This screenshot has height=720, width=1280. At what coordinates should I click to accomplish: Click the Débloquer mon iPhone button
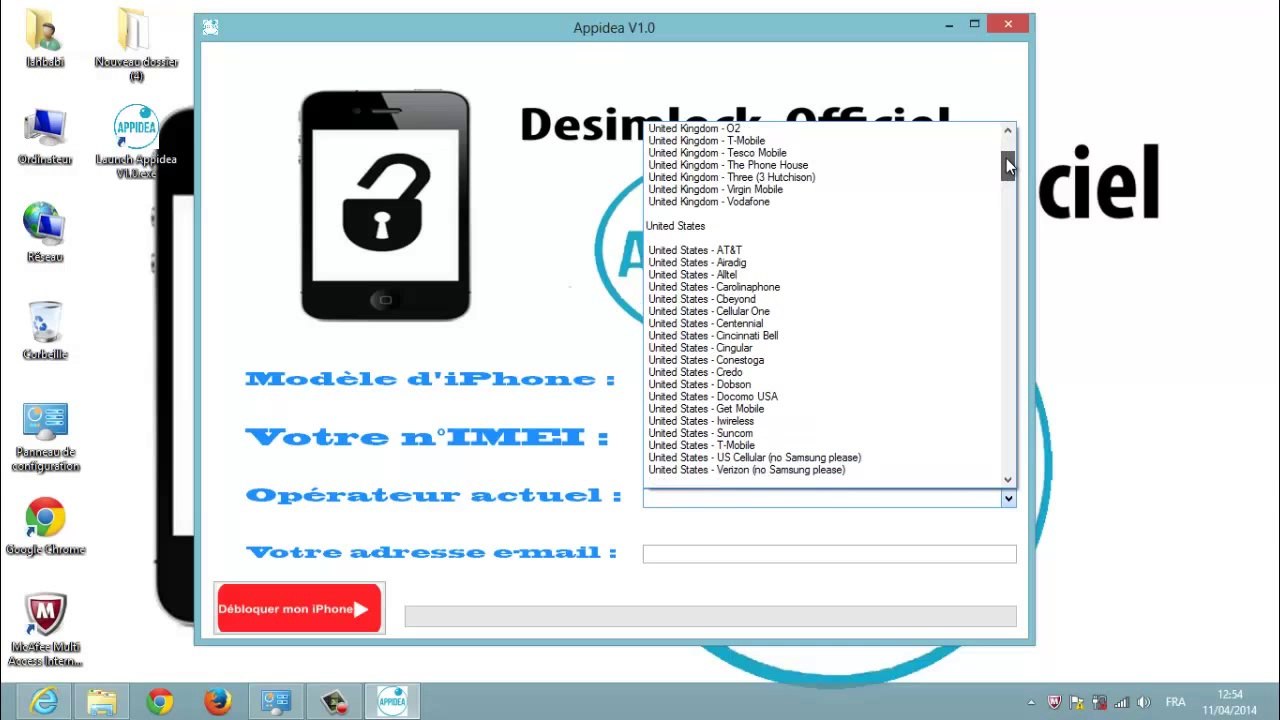click(x=299, y=608)
